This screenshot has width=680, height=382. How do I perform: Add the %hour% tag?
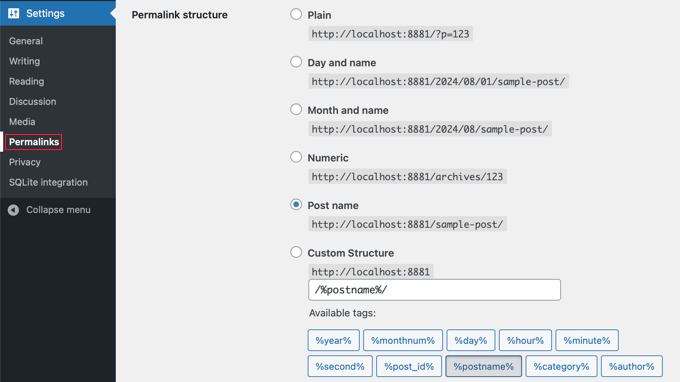[x=525, y=340]
